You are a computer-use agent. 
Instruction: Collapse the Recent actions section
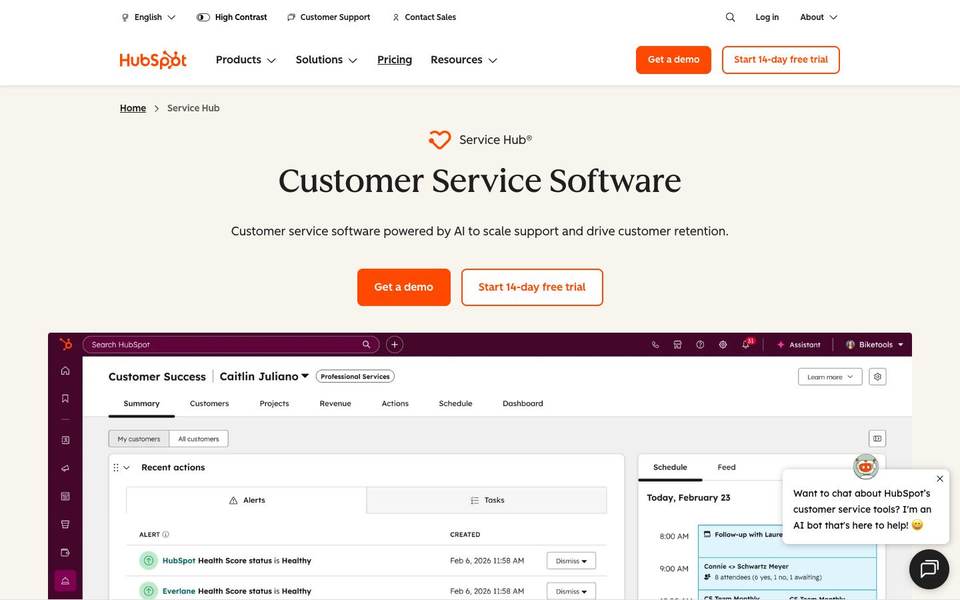pyautogui.click(x=127, y=467)
